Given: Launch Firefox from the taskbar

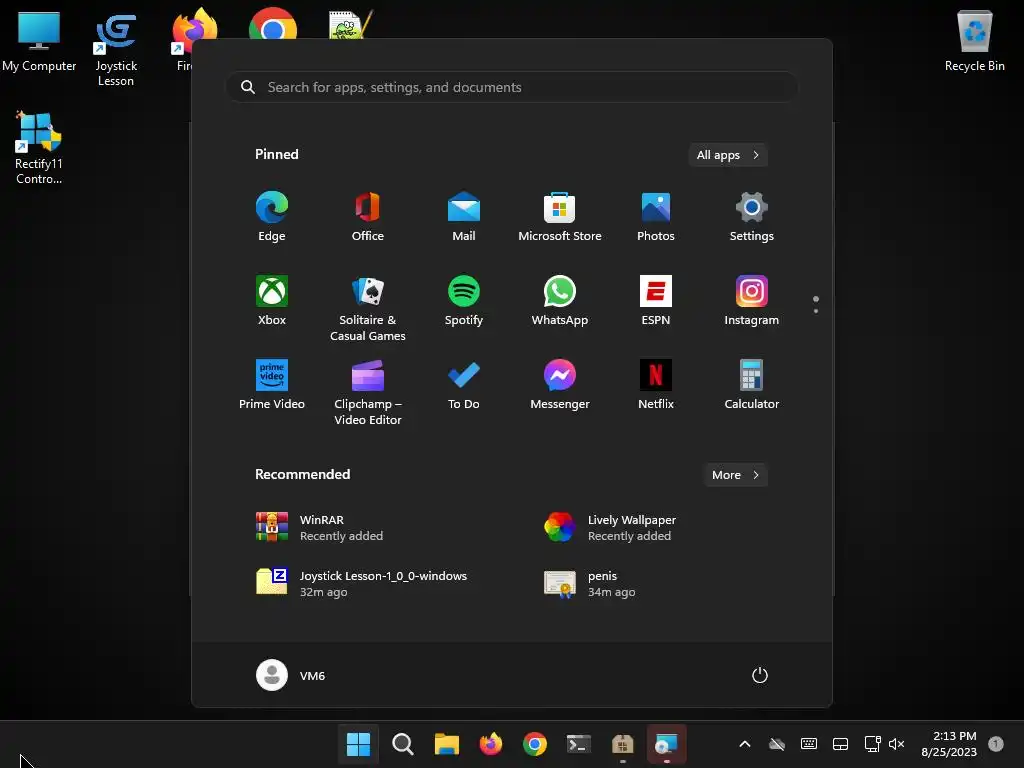Looking at the screenshot, I should tap(490, 744).
